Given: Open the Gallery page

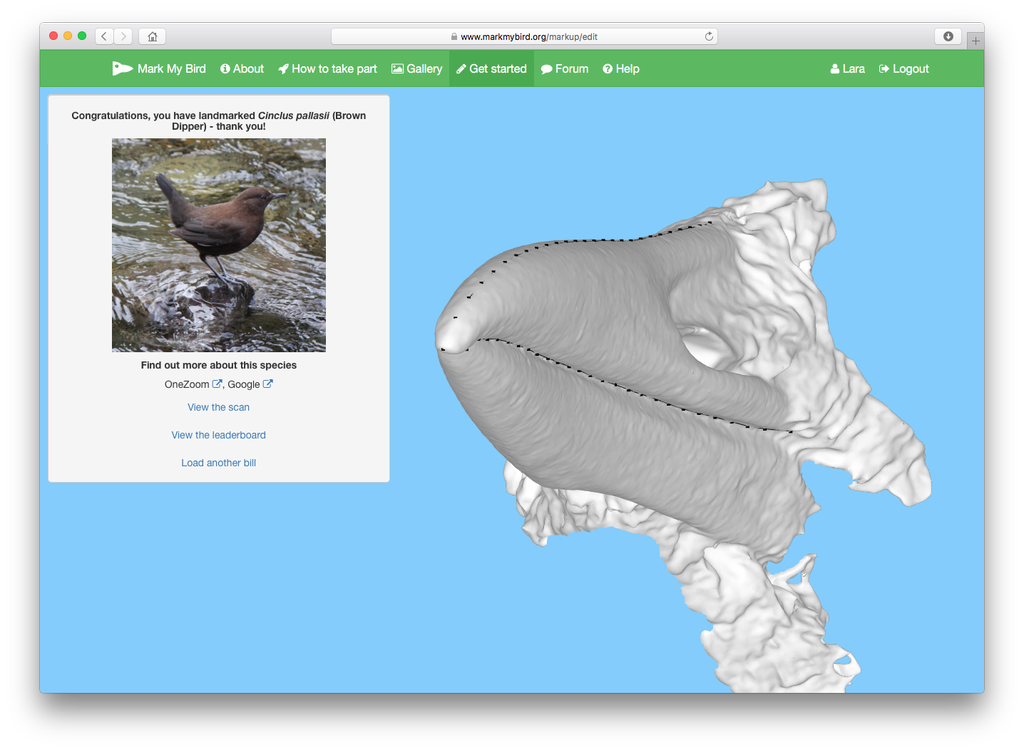Looking at the screenshot, I should click(417, 69).
